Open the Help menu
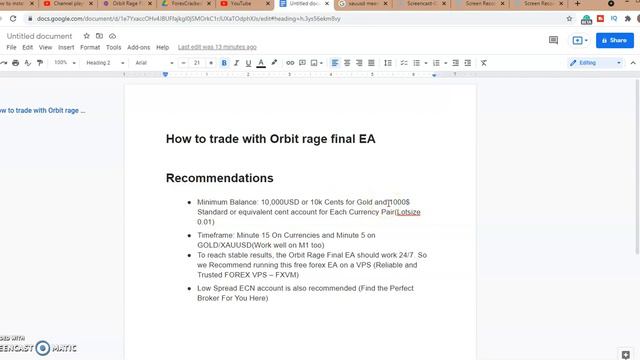 (162, 47)
